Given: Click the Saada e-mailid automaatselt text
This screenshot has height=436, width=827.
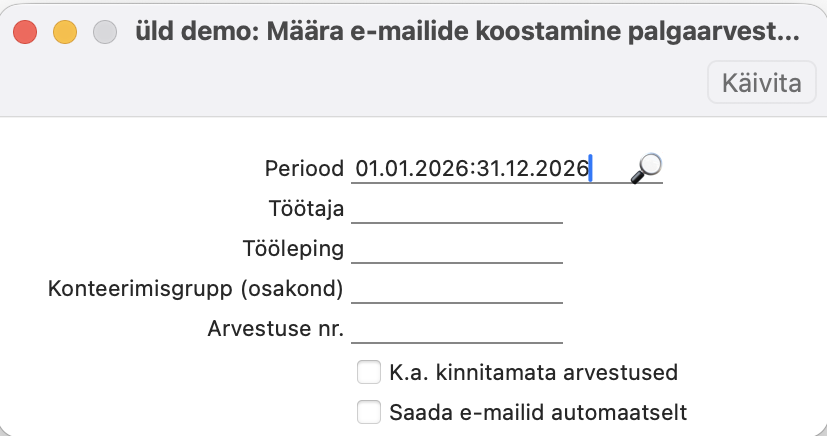Looking at the screenshot, I should point(538,412).
